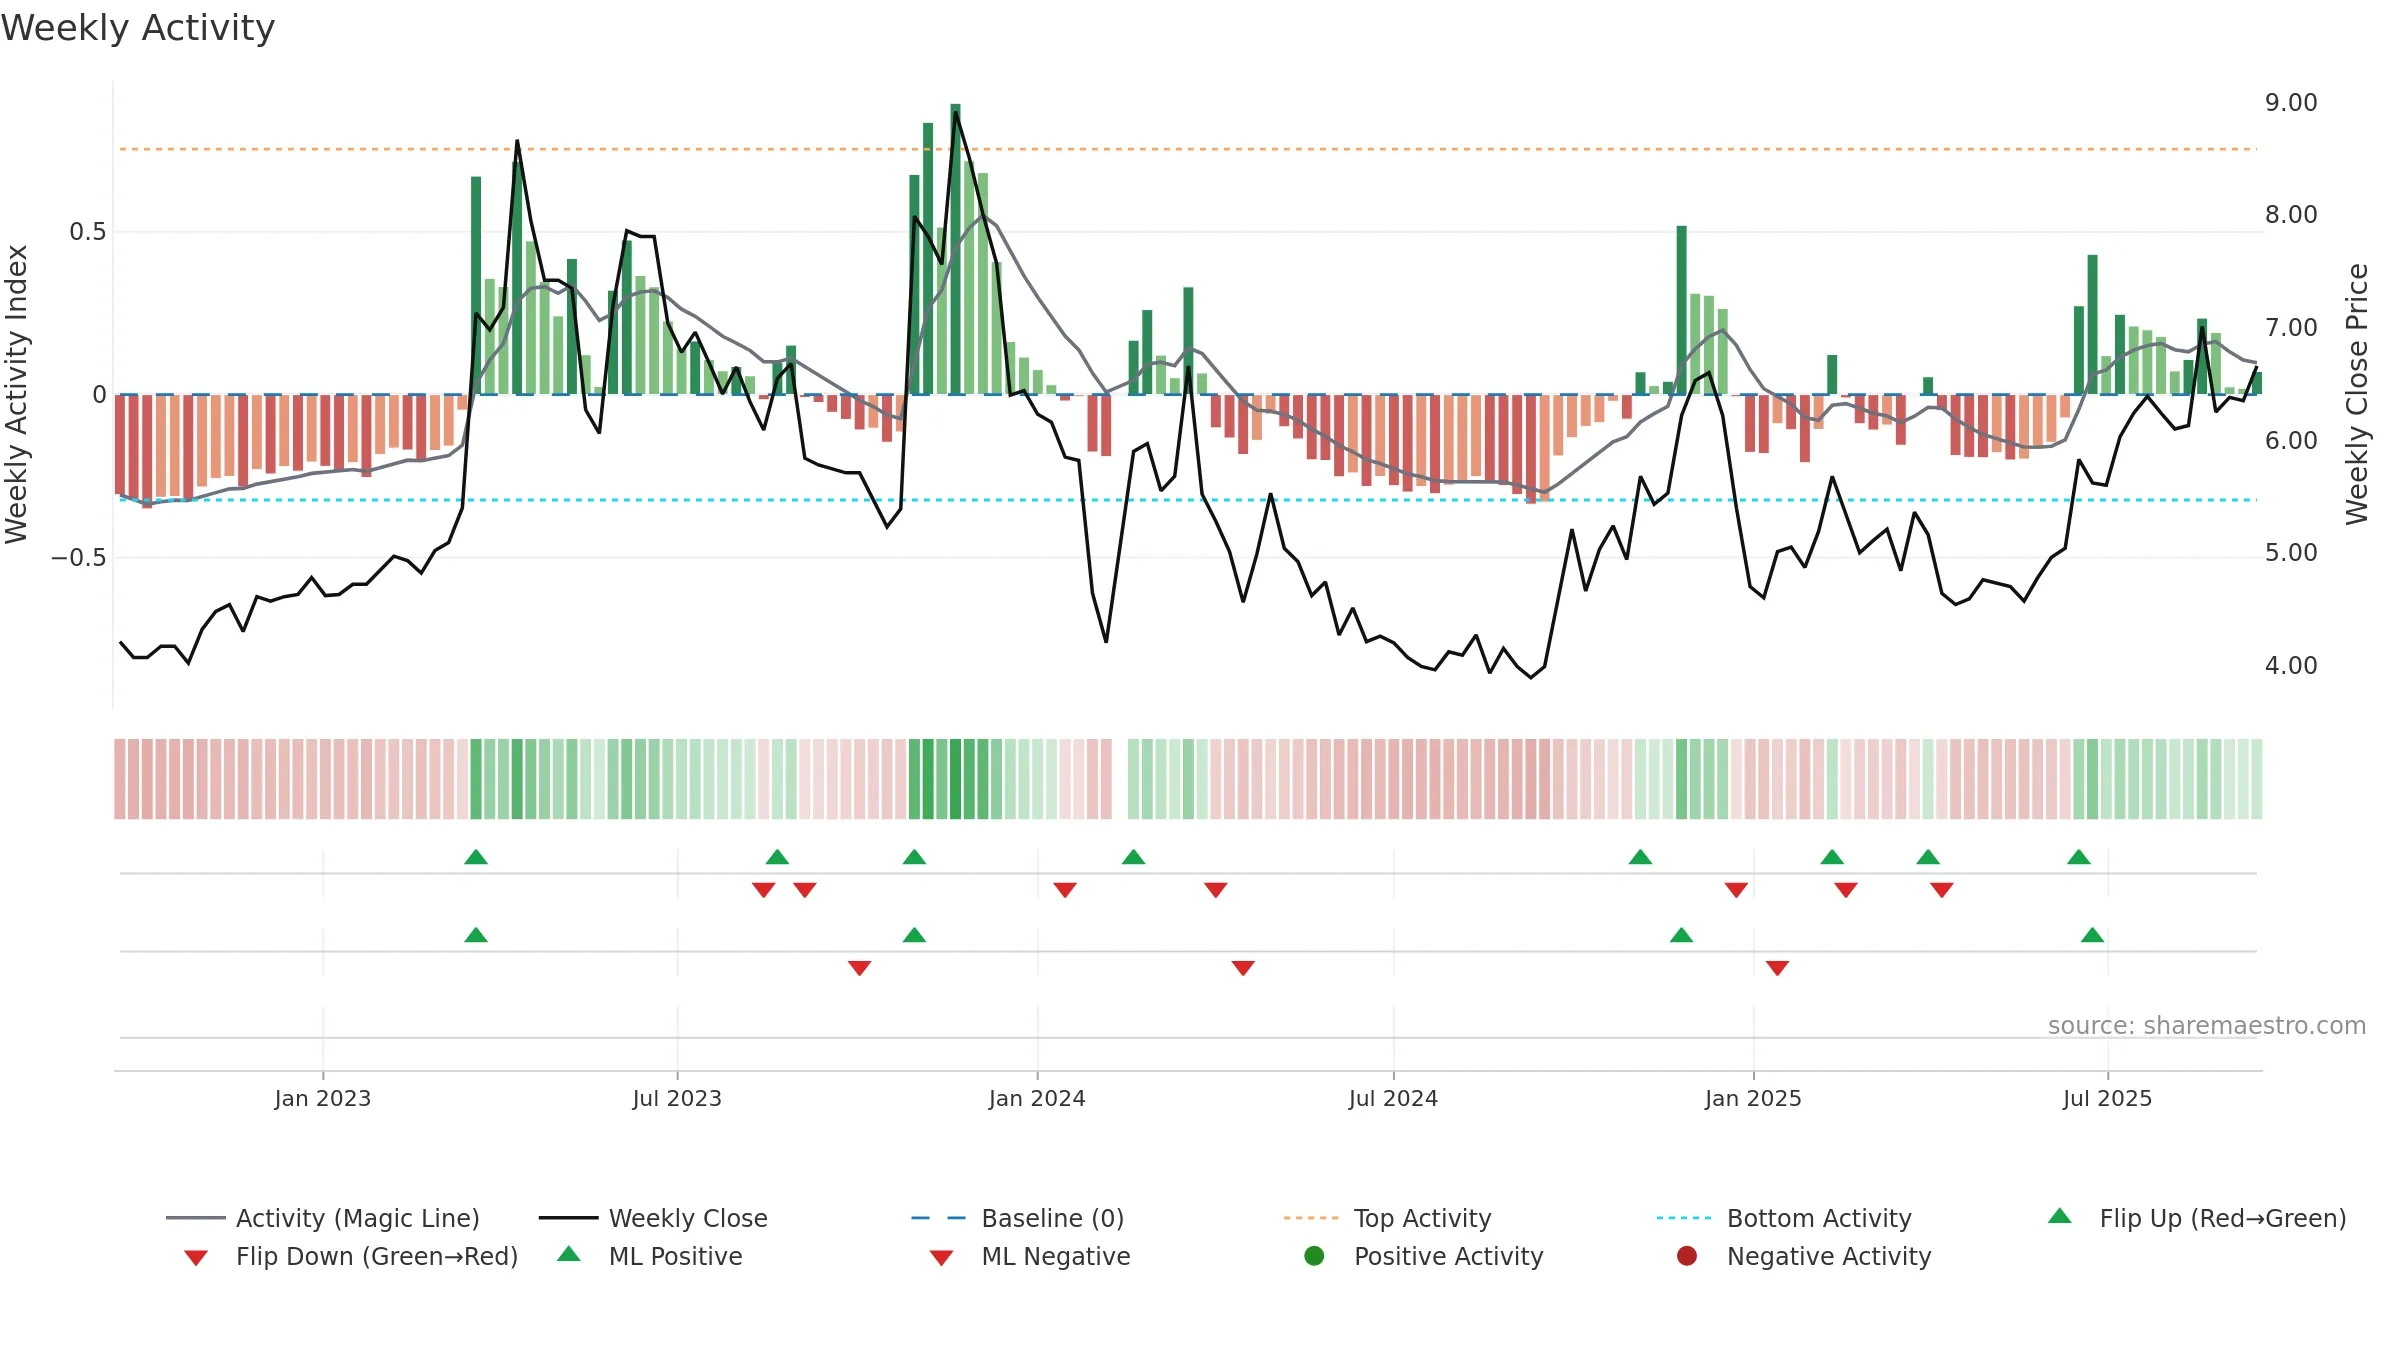The height and width of the screenshot is (1350, 2400).
Task: Click the ML Positive triangle in late November 2024
Action: [x=1682, y=935]
